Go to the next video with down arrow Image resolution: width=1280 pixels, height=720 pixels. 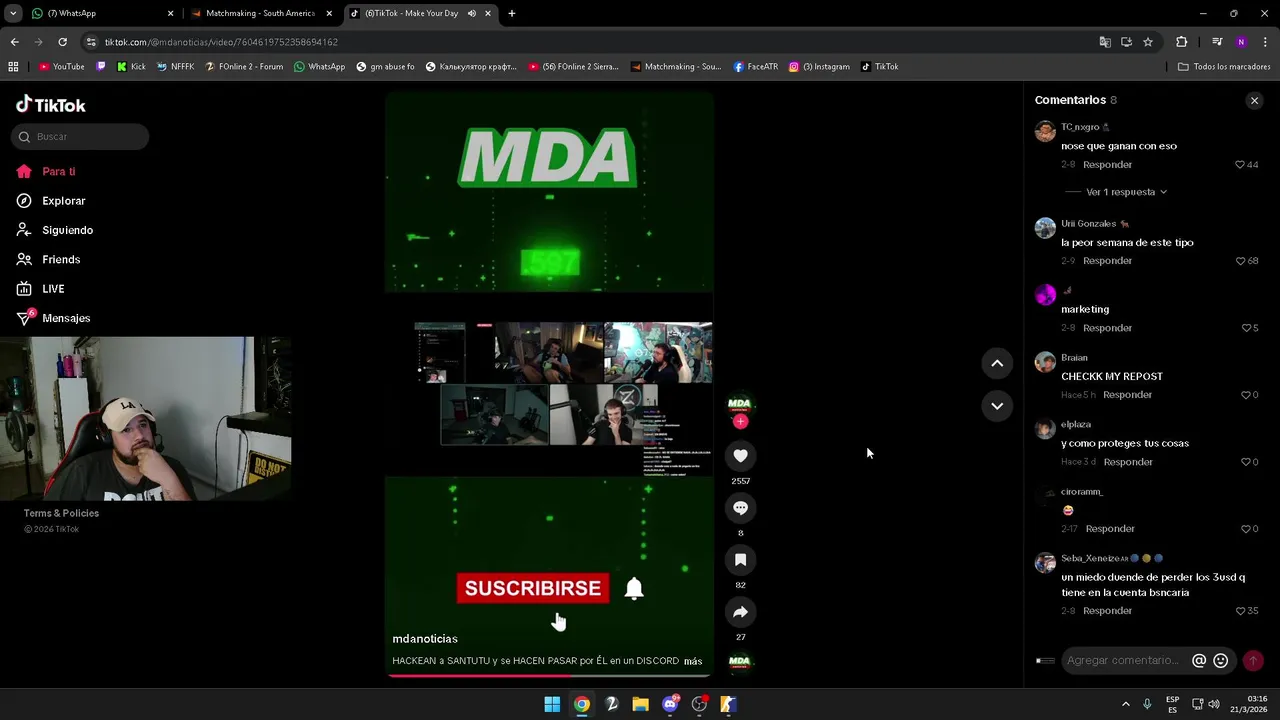pos(997,406)
